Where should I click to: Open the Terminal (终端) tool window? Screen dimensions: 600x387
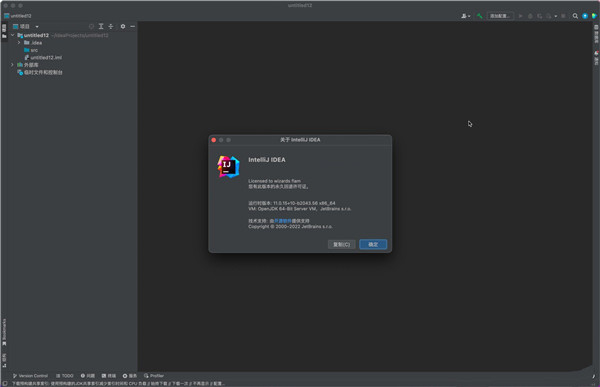(109, 376)
